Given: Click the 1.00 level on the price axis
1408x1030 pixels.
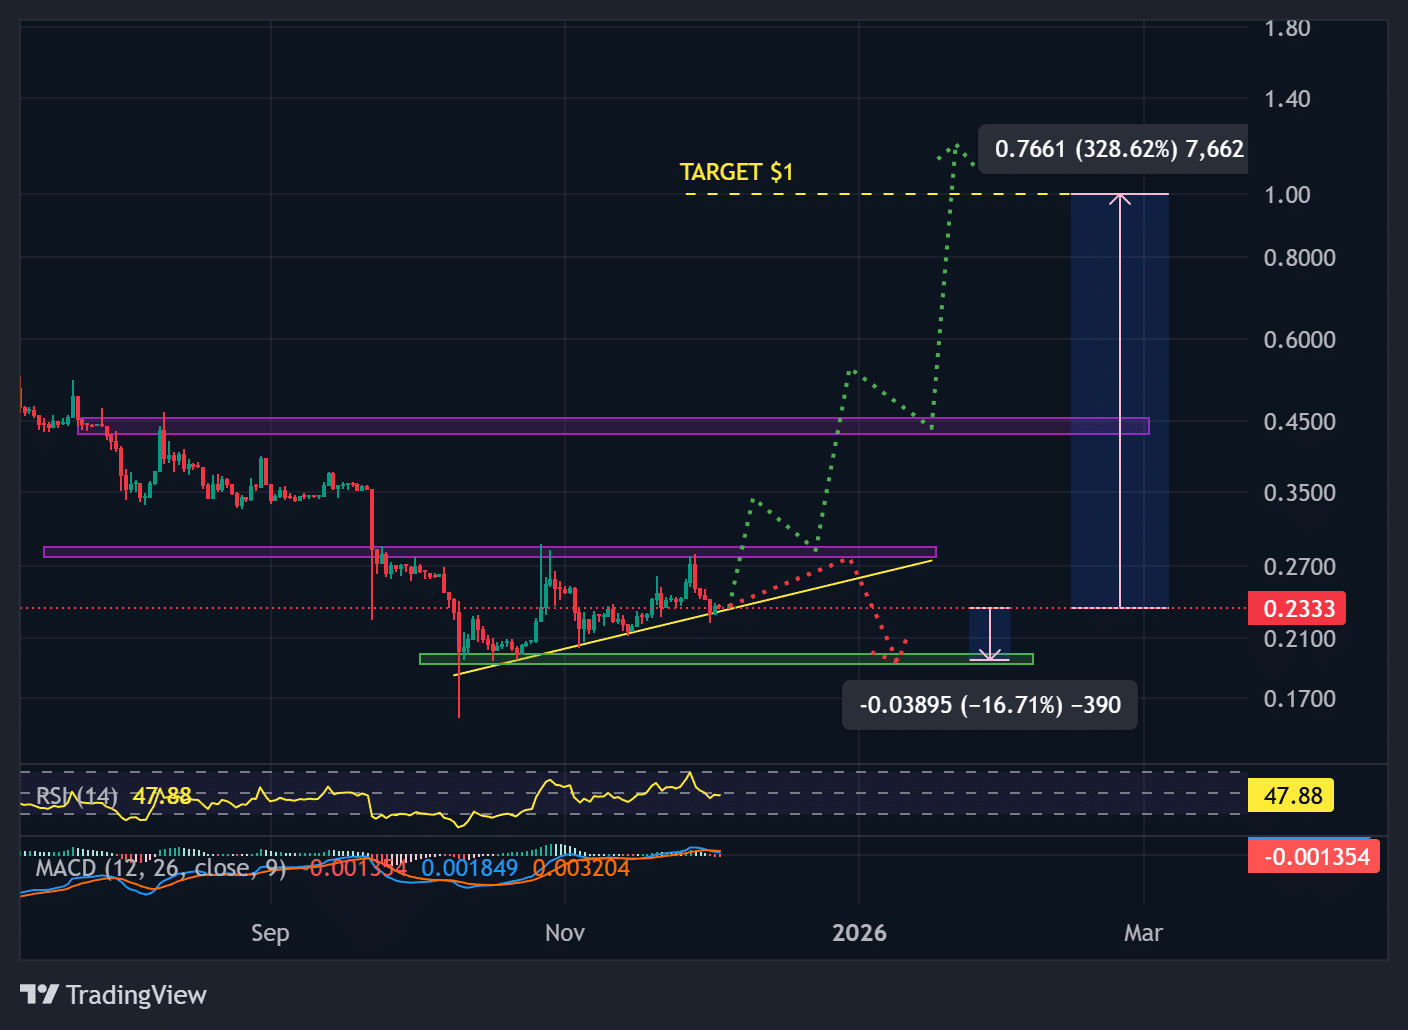Looking at the screenshot, I should pos(1287,195).
